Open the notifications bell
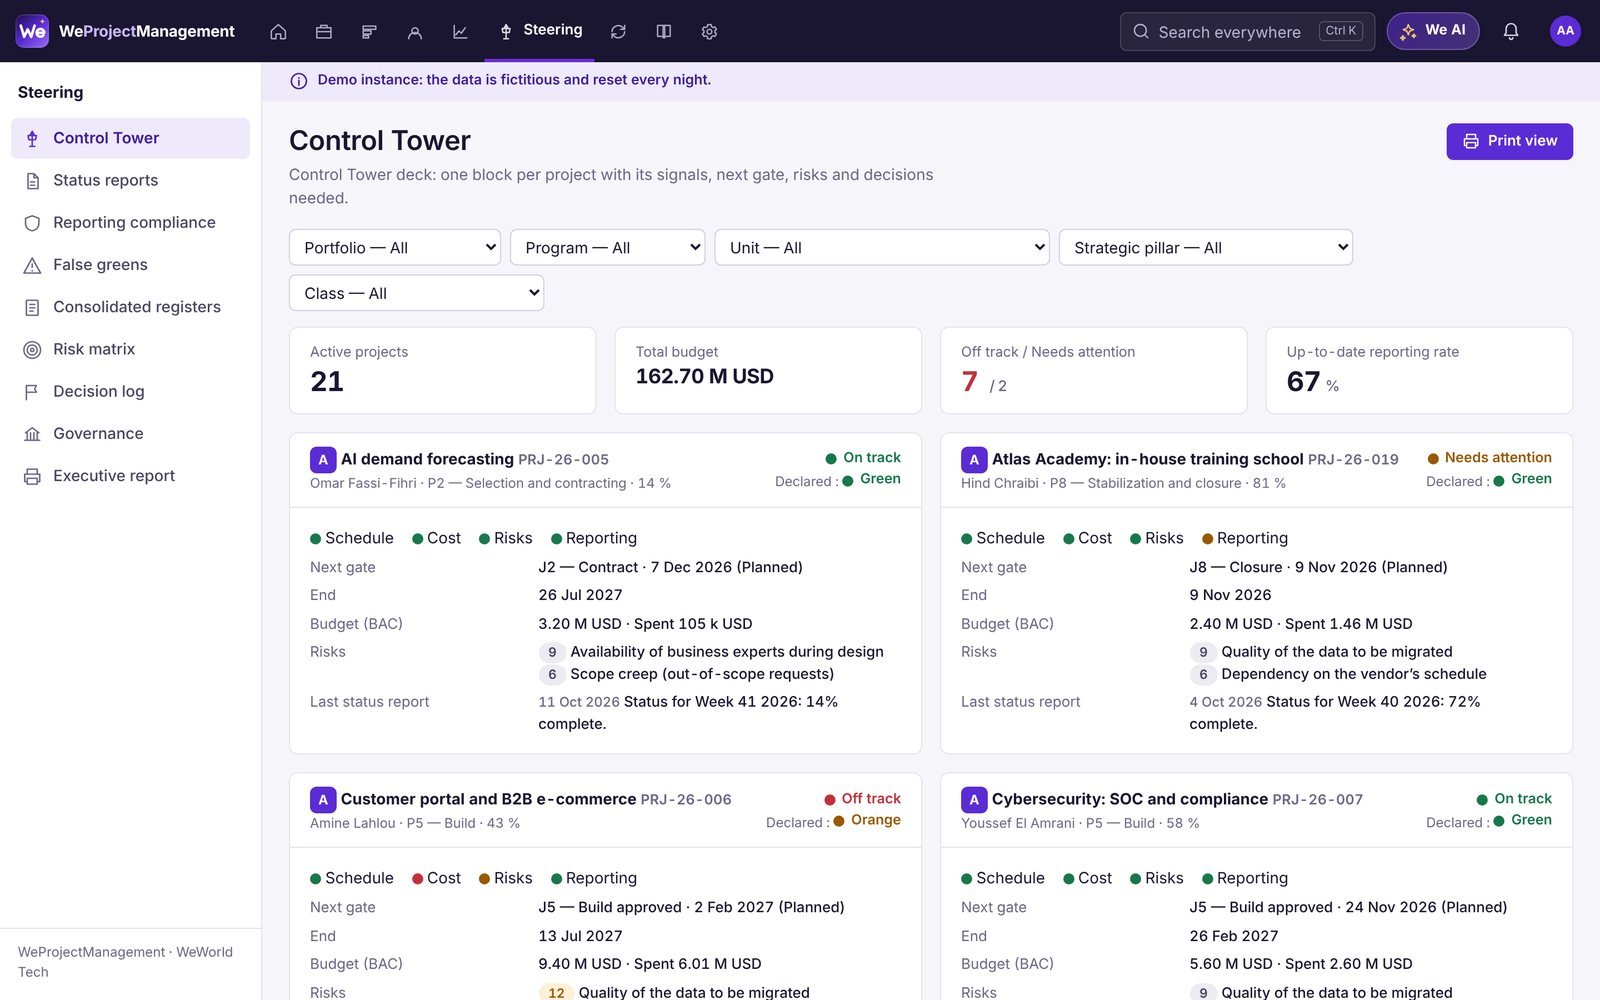1600x1000 pixels. pos(1511,31)
